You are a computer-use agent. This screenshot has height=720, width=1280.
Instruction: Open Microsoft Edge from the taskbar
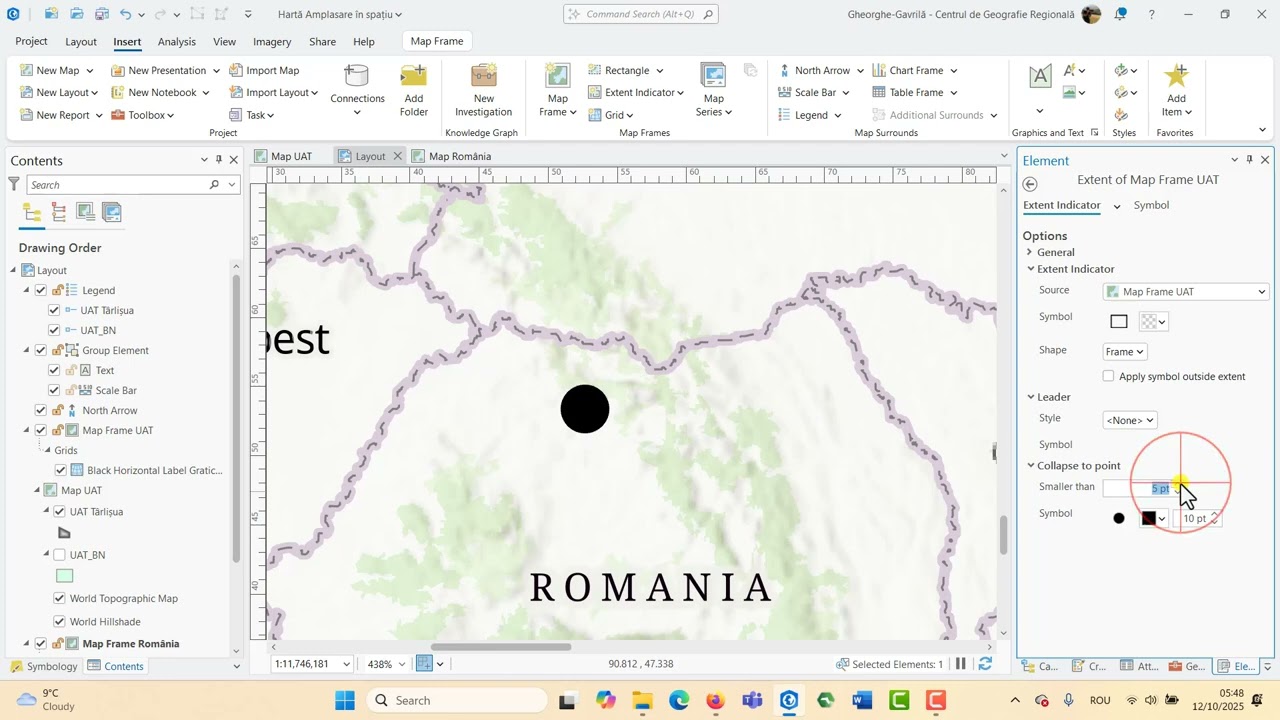[679, 700]
